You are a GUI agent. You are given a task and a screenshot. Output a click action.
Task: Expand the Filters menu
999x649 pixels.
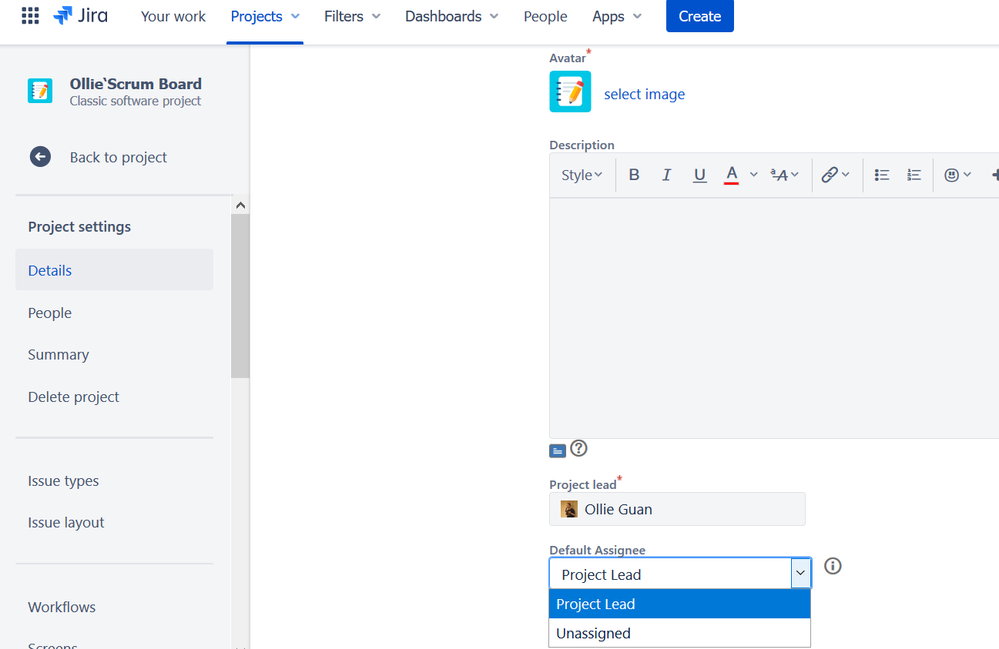[352, 17]
